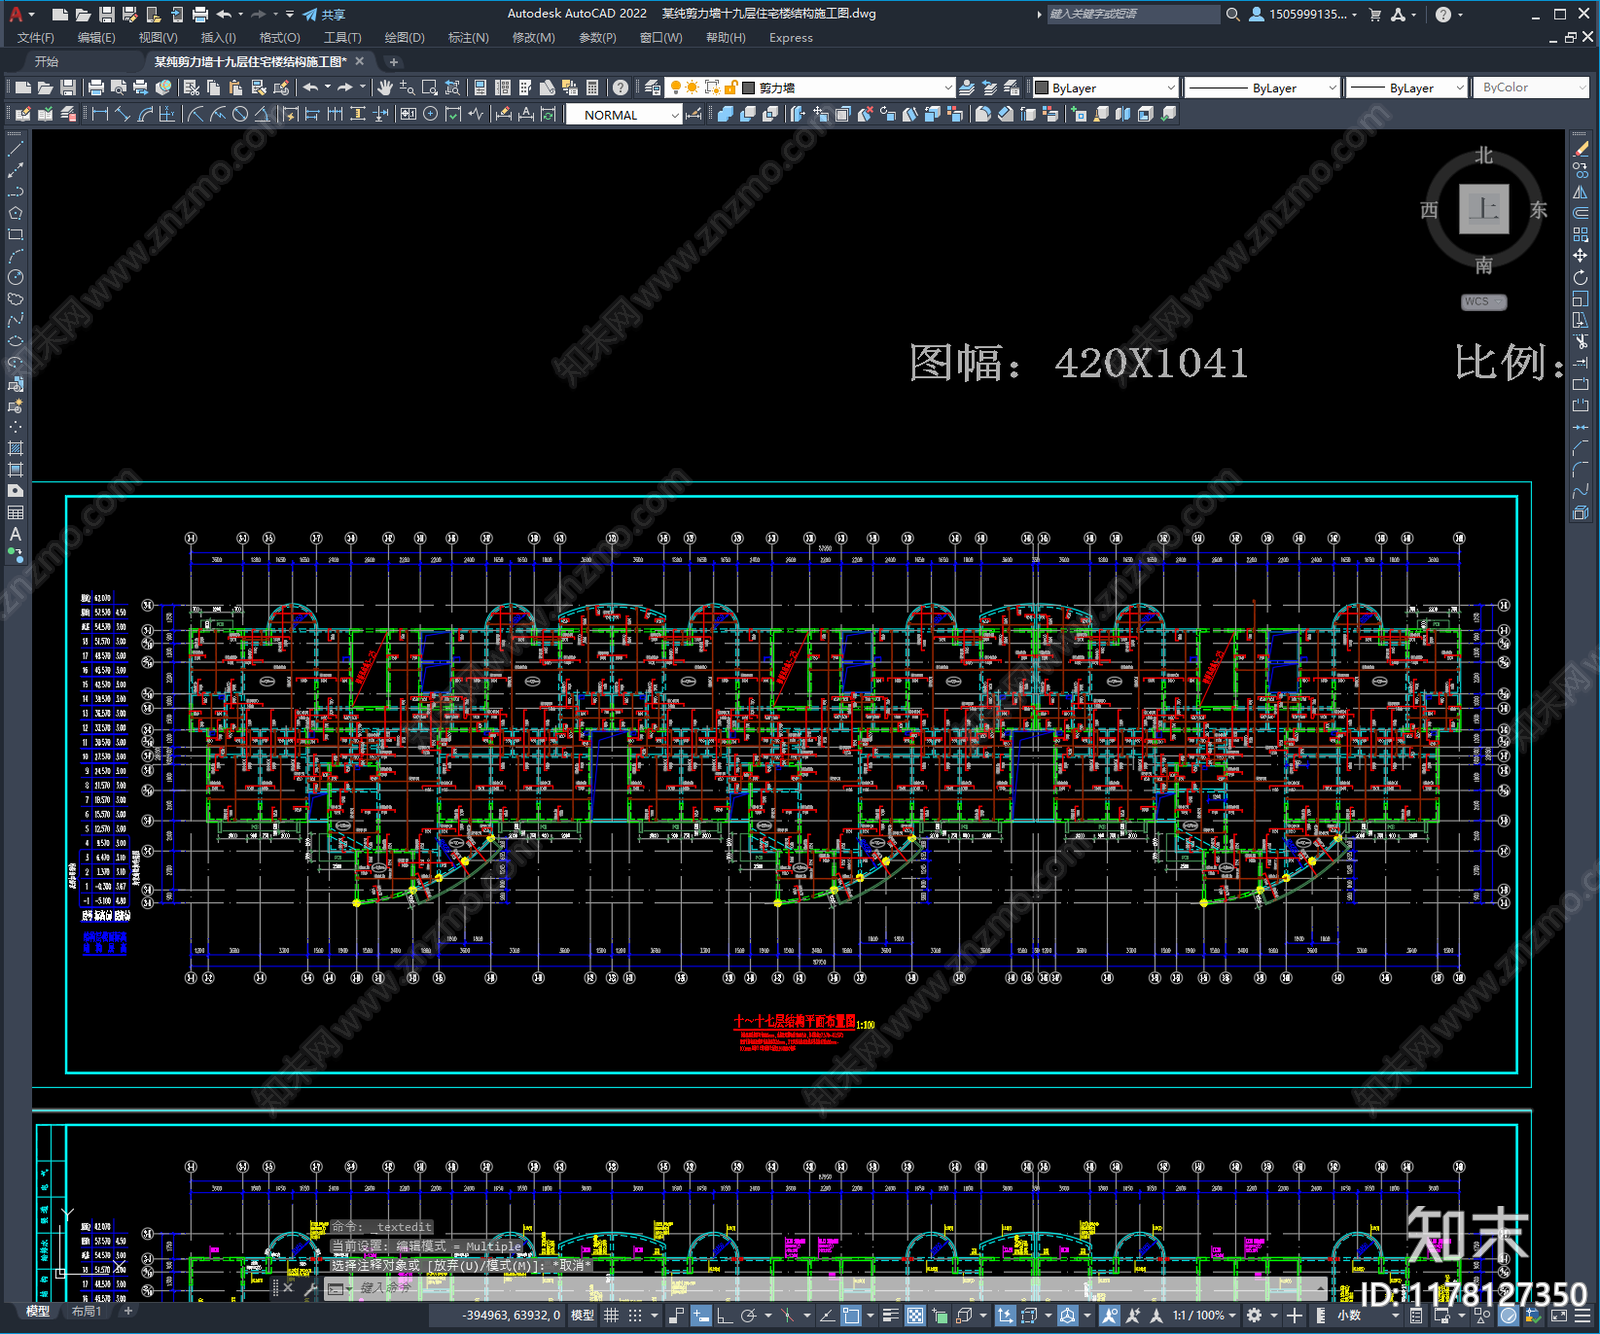Viewport: 1600px width, 1334px height.
Task: Click the Aligned dimension tool icon
Action: [123, 114]
